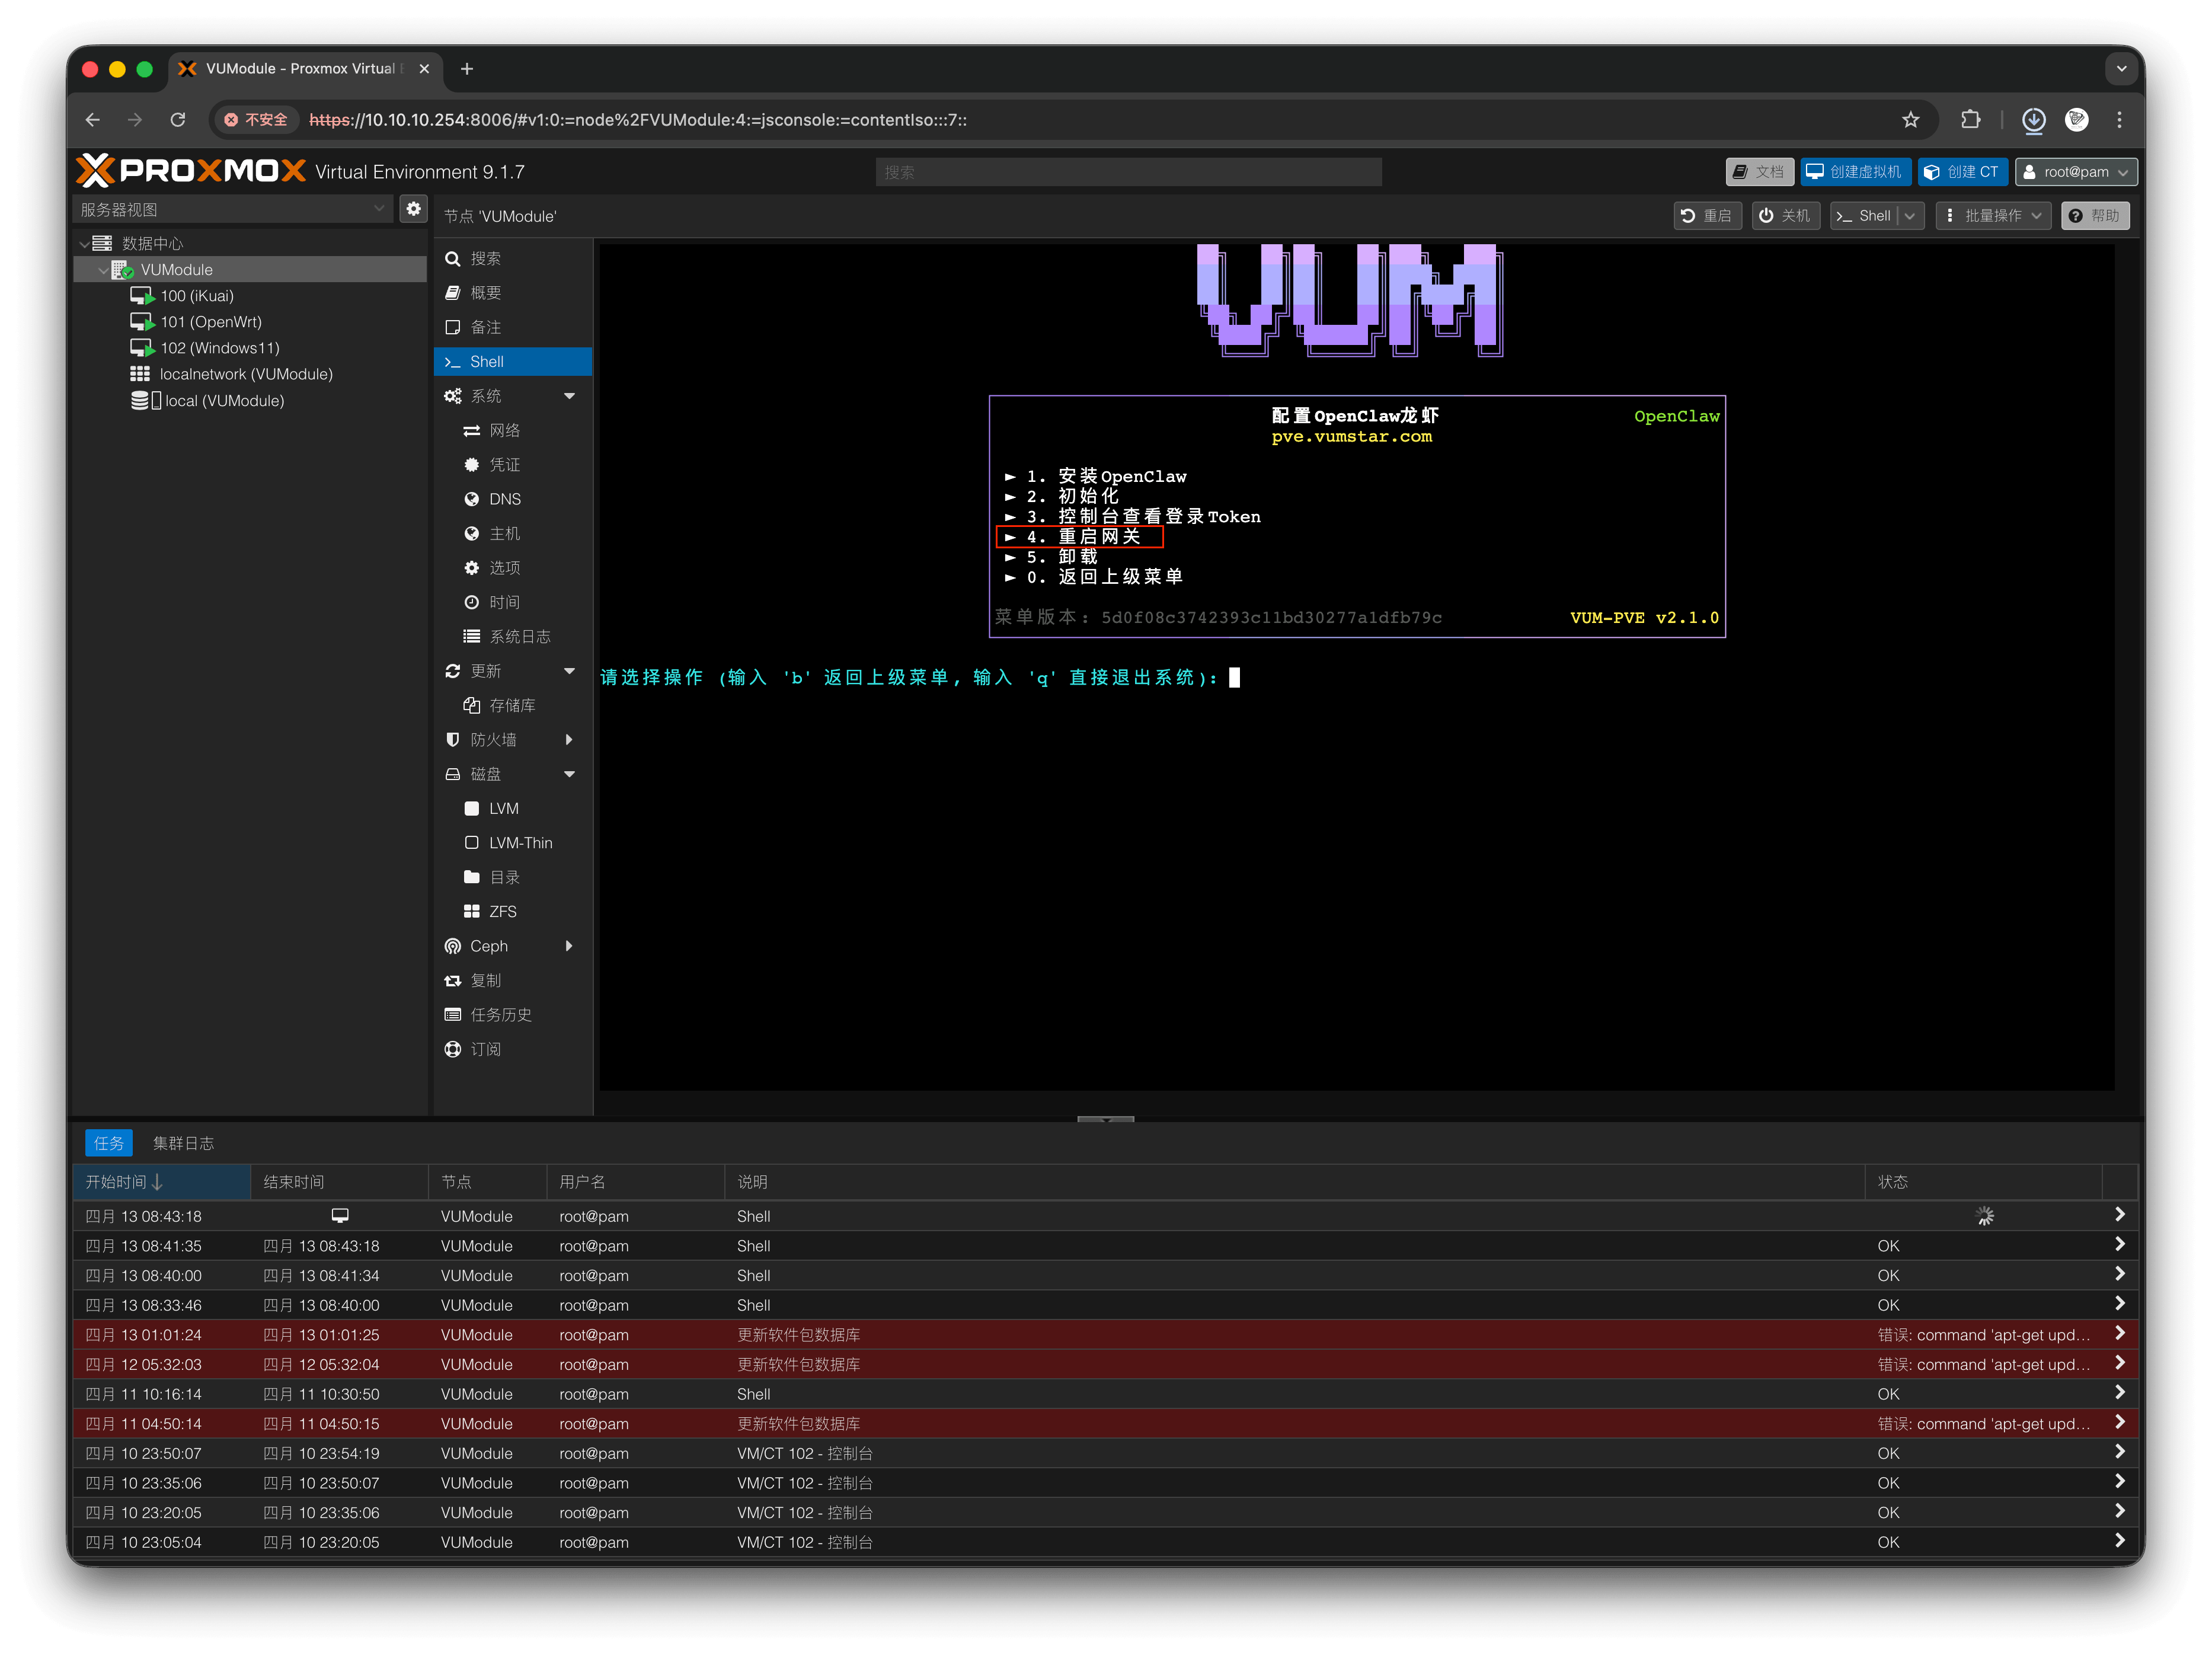Screen dimensions: 2212x1655
Task: Close the VUModule Proxmox browser tab
Action: click(424, 69)
